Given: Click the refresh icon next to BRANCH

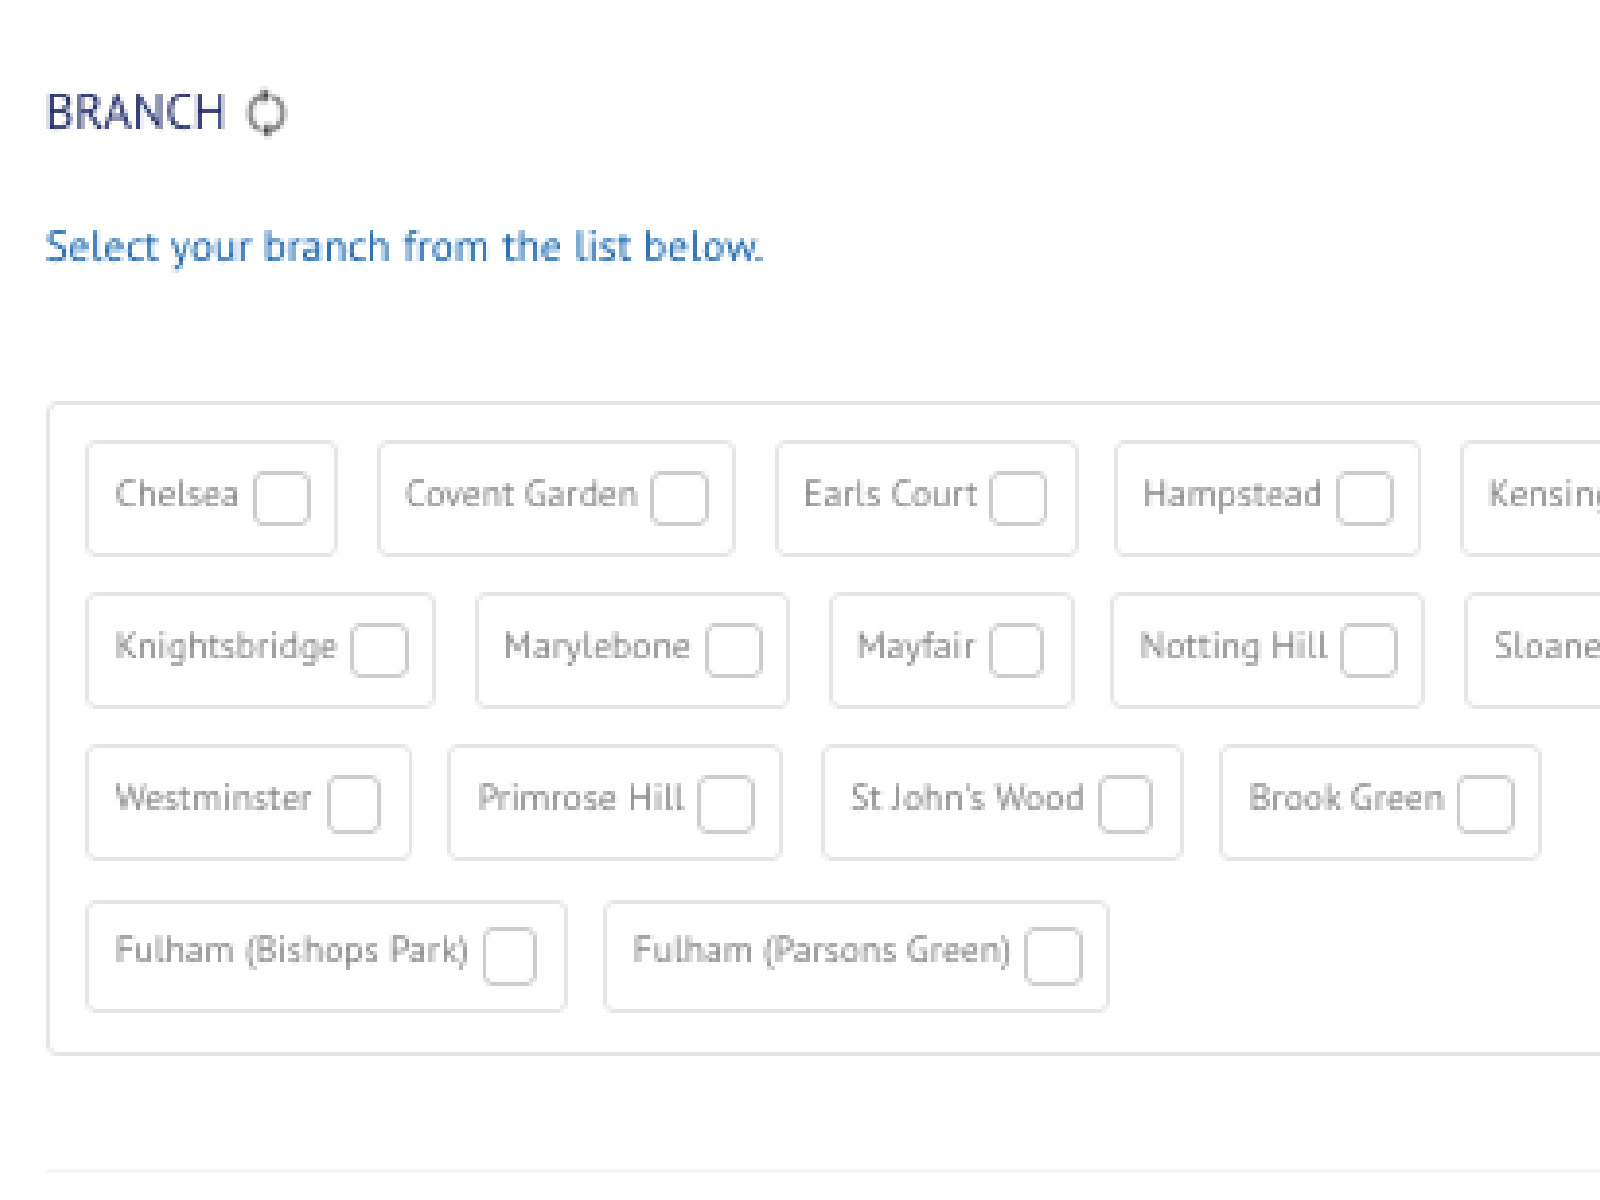Looking at the screenshot, I should point(267,112).
